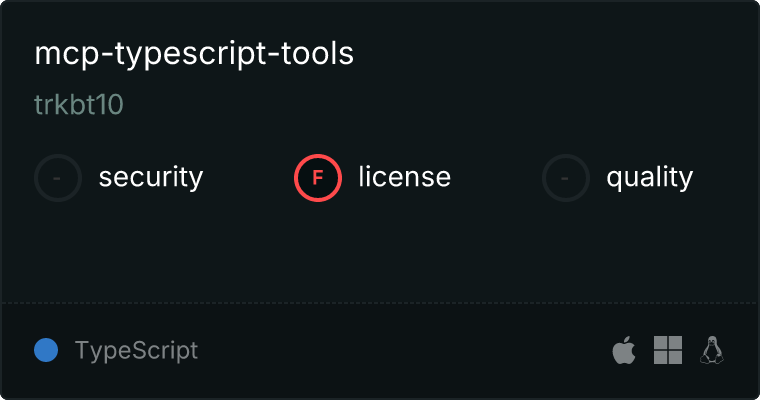Screen dimensions: 760x400
Task: Click the Windows platform icon
Action: [x=668, y=350]
